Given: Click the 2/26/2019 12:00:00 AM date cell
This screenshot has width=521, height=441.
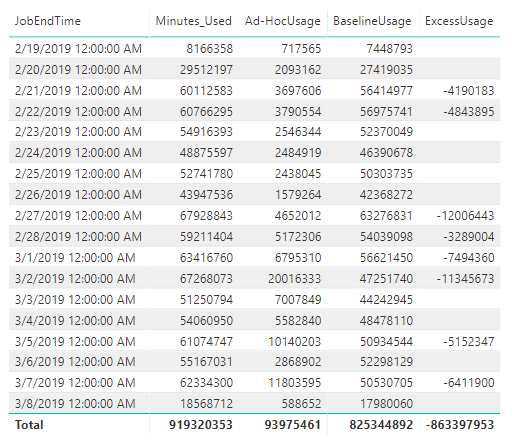Looking at the screenshot, I should click(78, 195).
